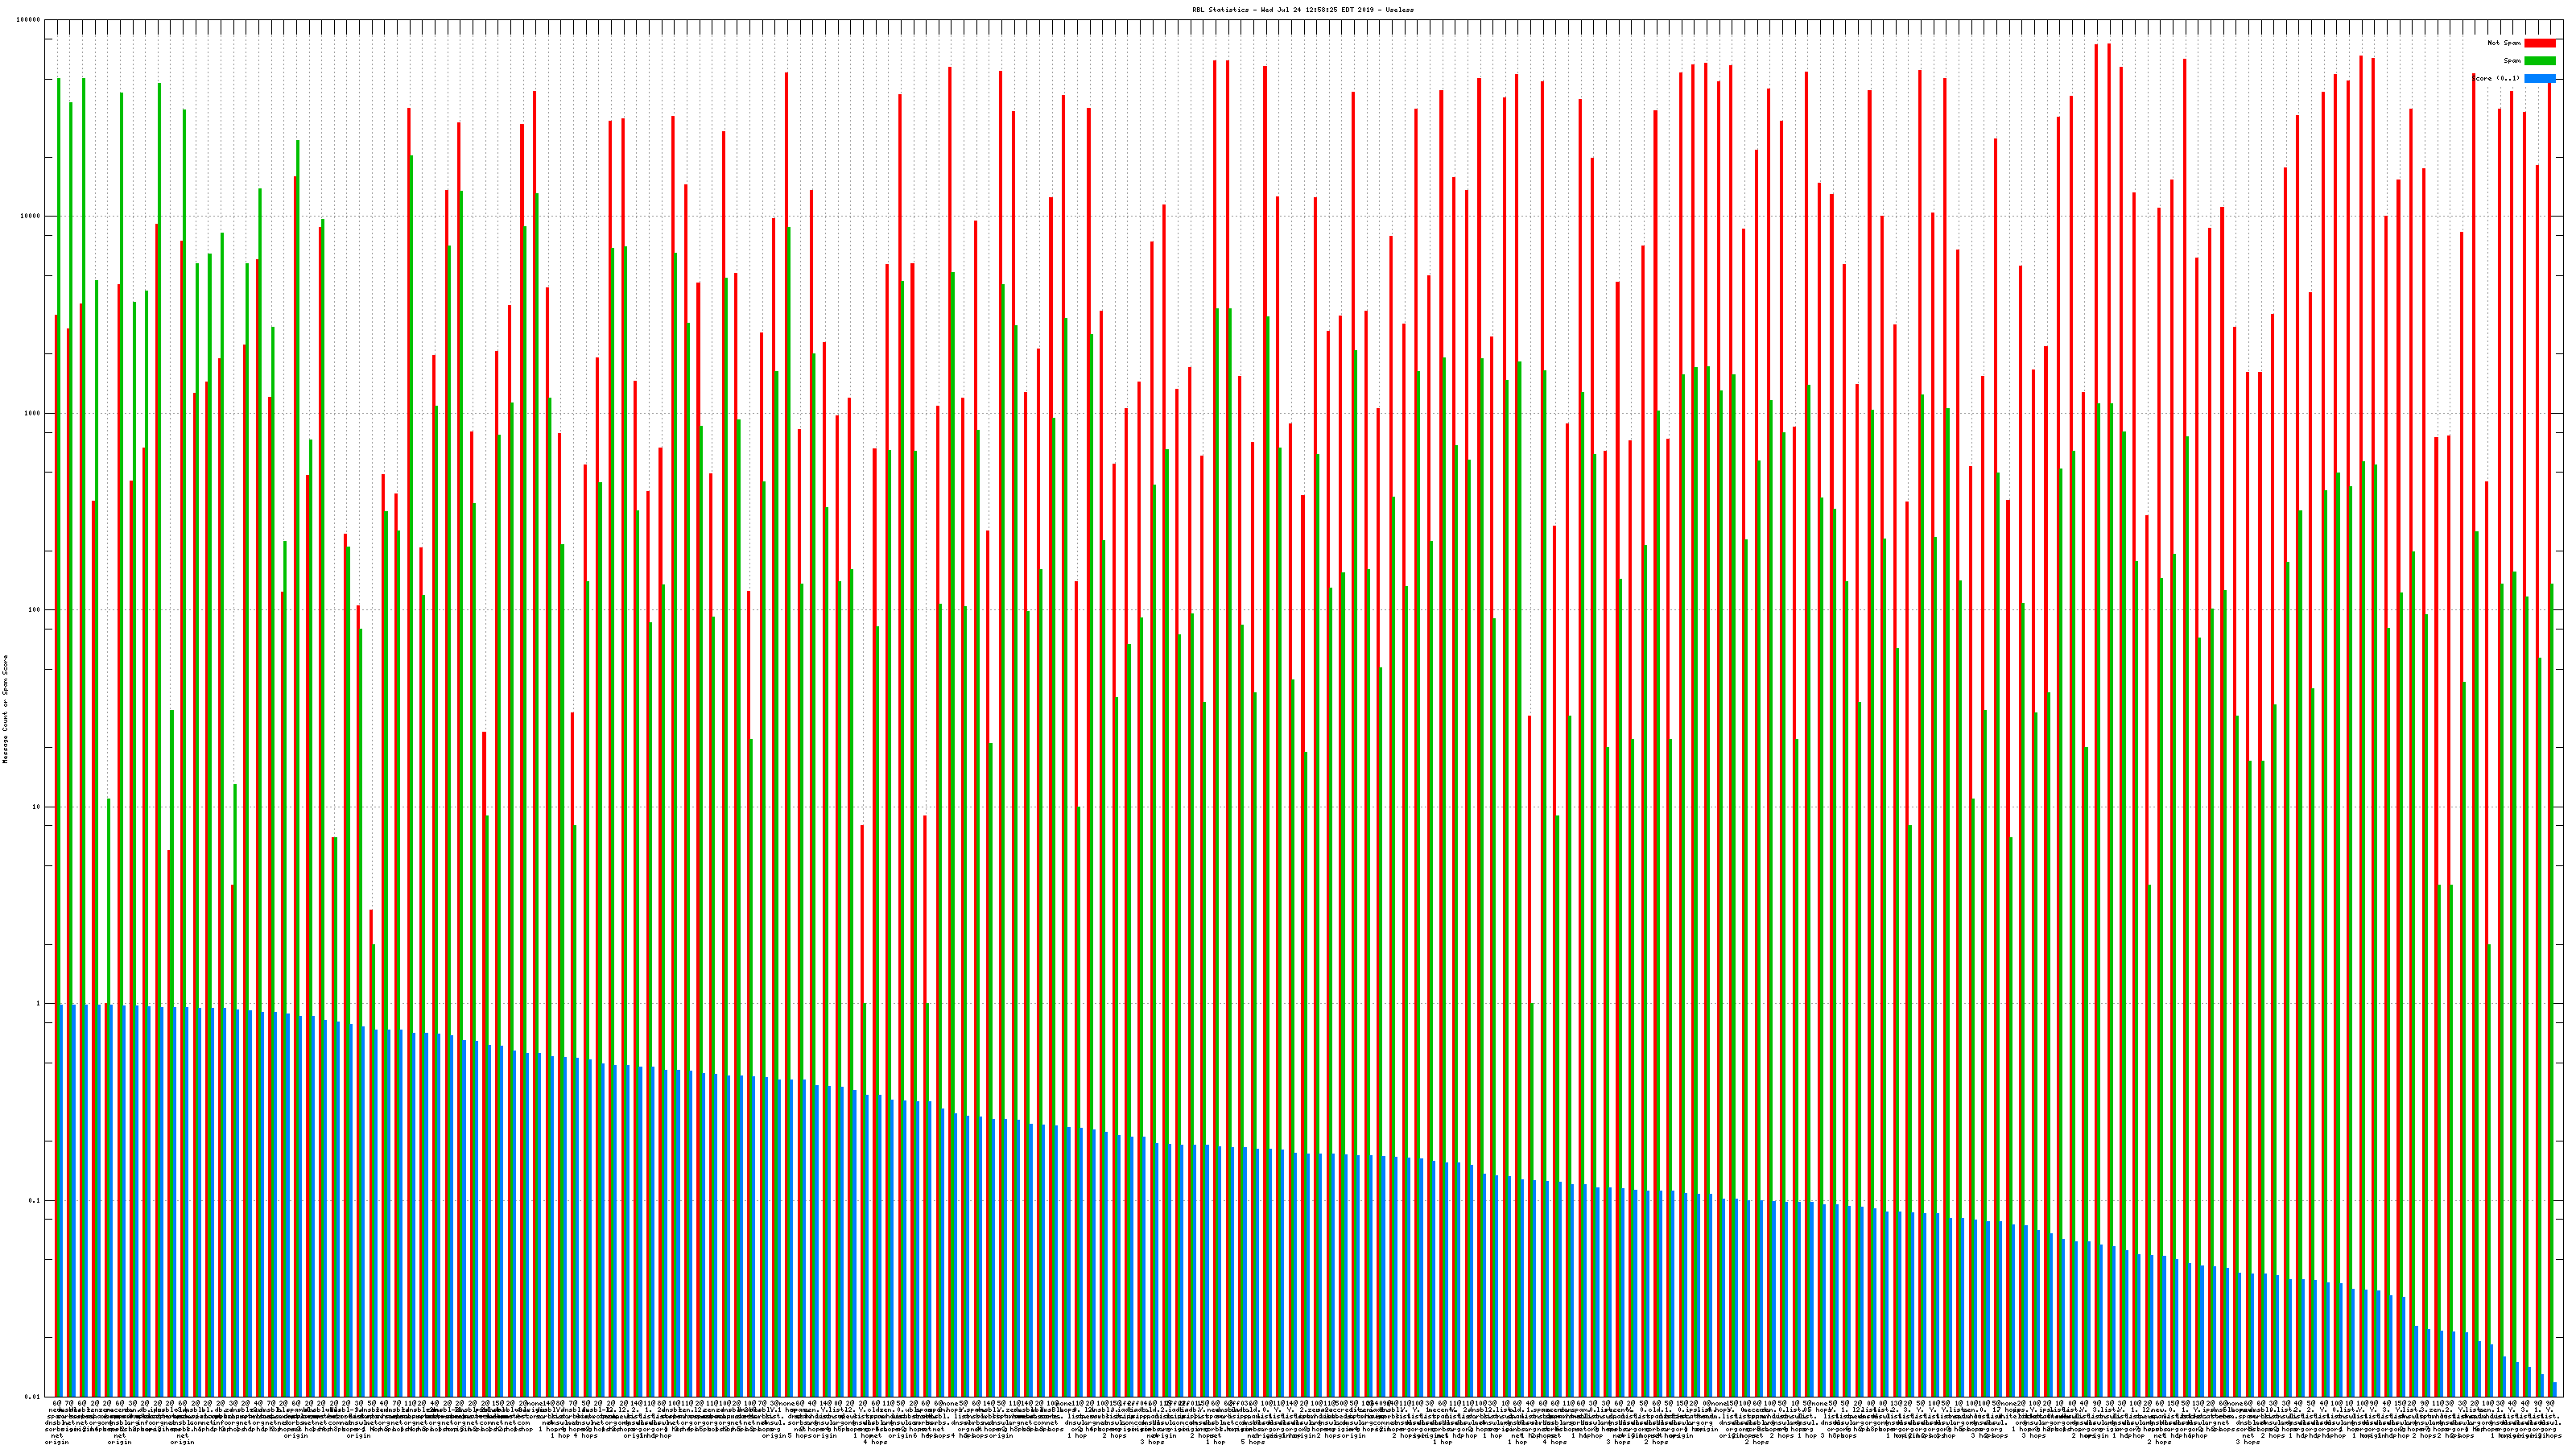This screenshot has width=2576, height=1449.
Task: Click the 0.01 y-axis tick label
Action: point(33,1397)
